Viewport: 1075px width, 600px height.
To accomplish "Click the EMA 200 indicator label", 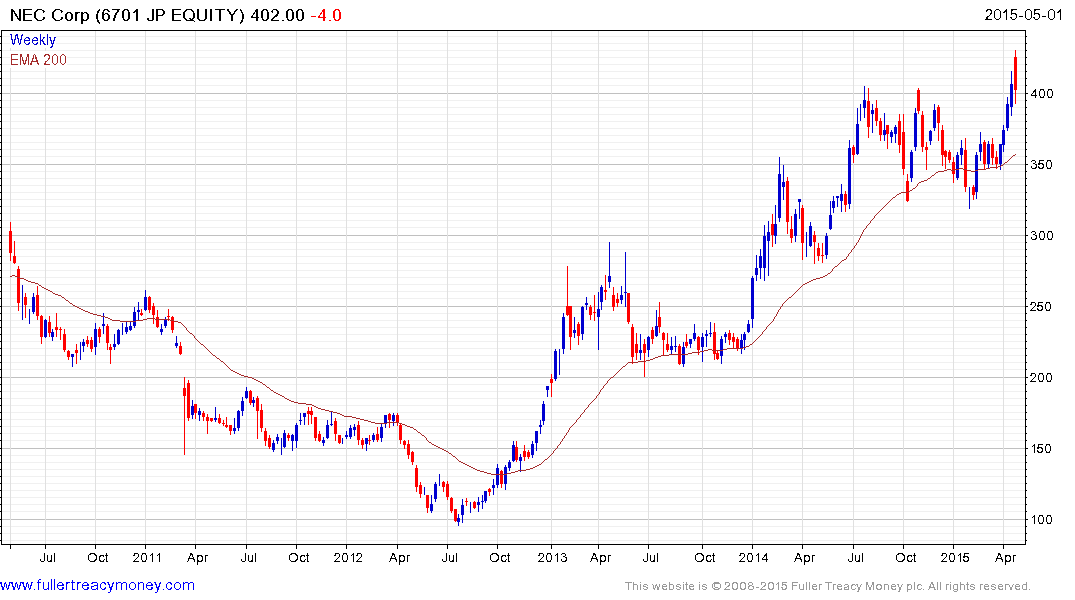I will 38,60.
